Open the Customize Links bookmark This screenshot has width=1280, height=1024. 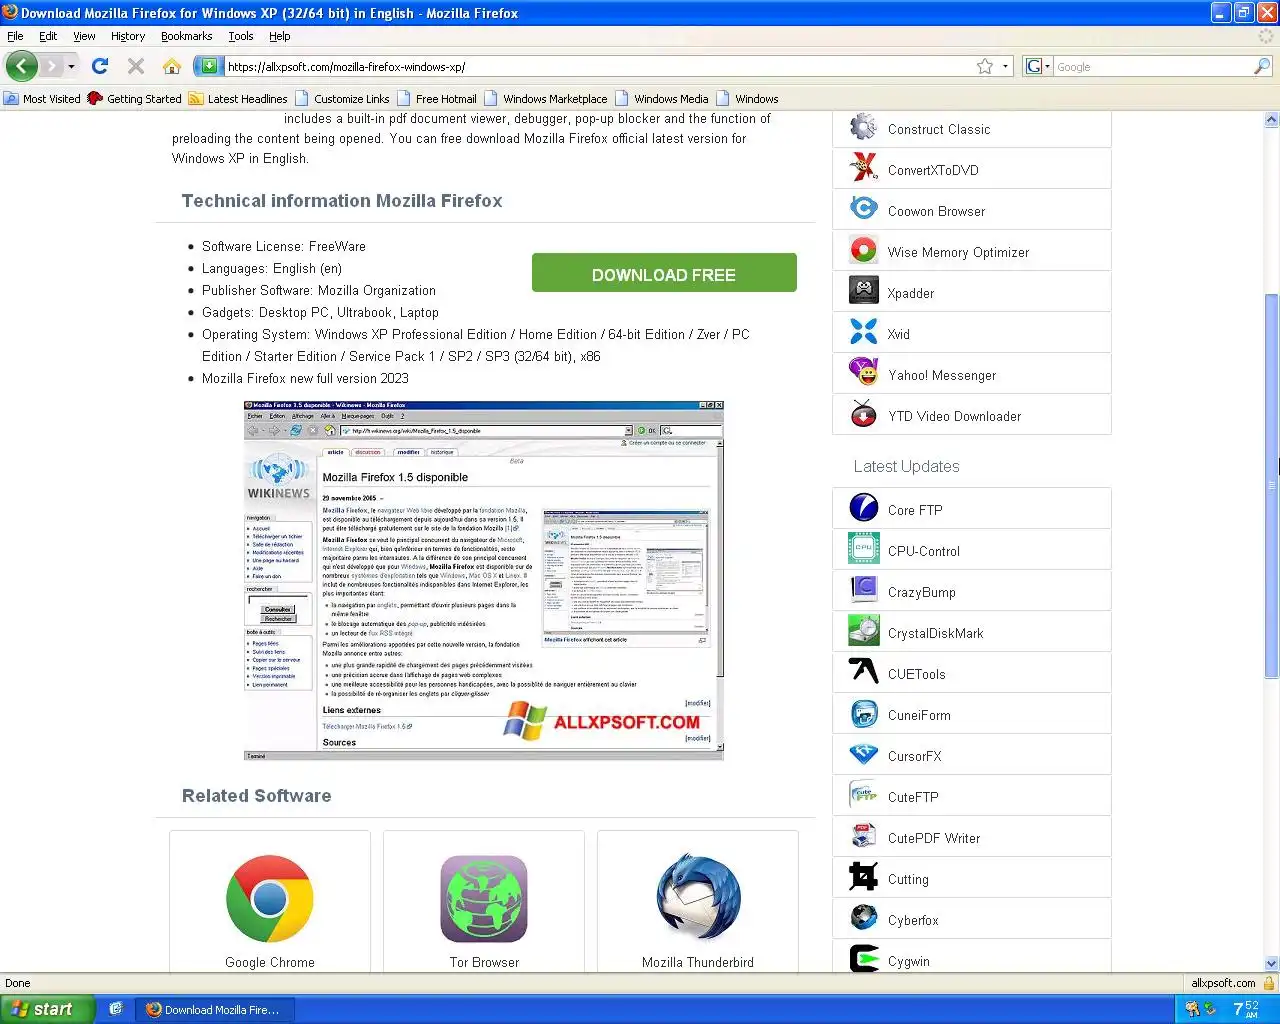pos(342,99)
